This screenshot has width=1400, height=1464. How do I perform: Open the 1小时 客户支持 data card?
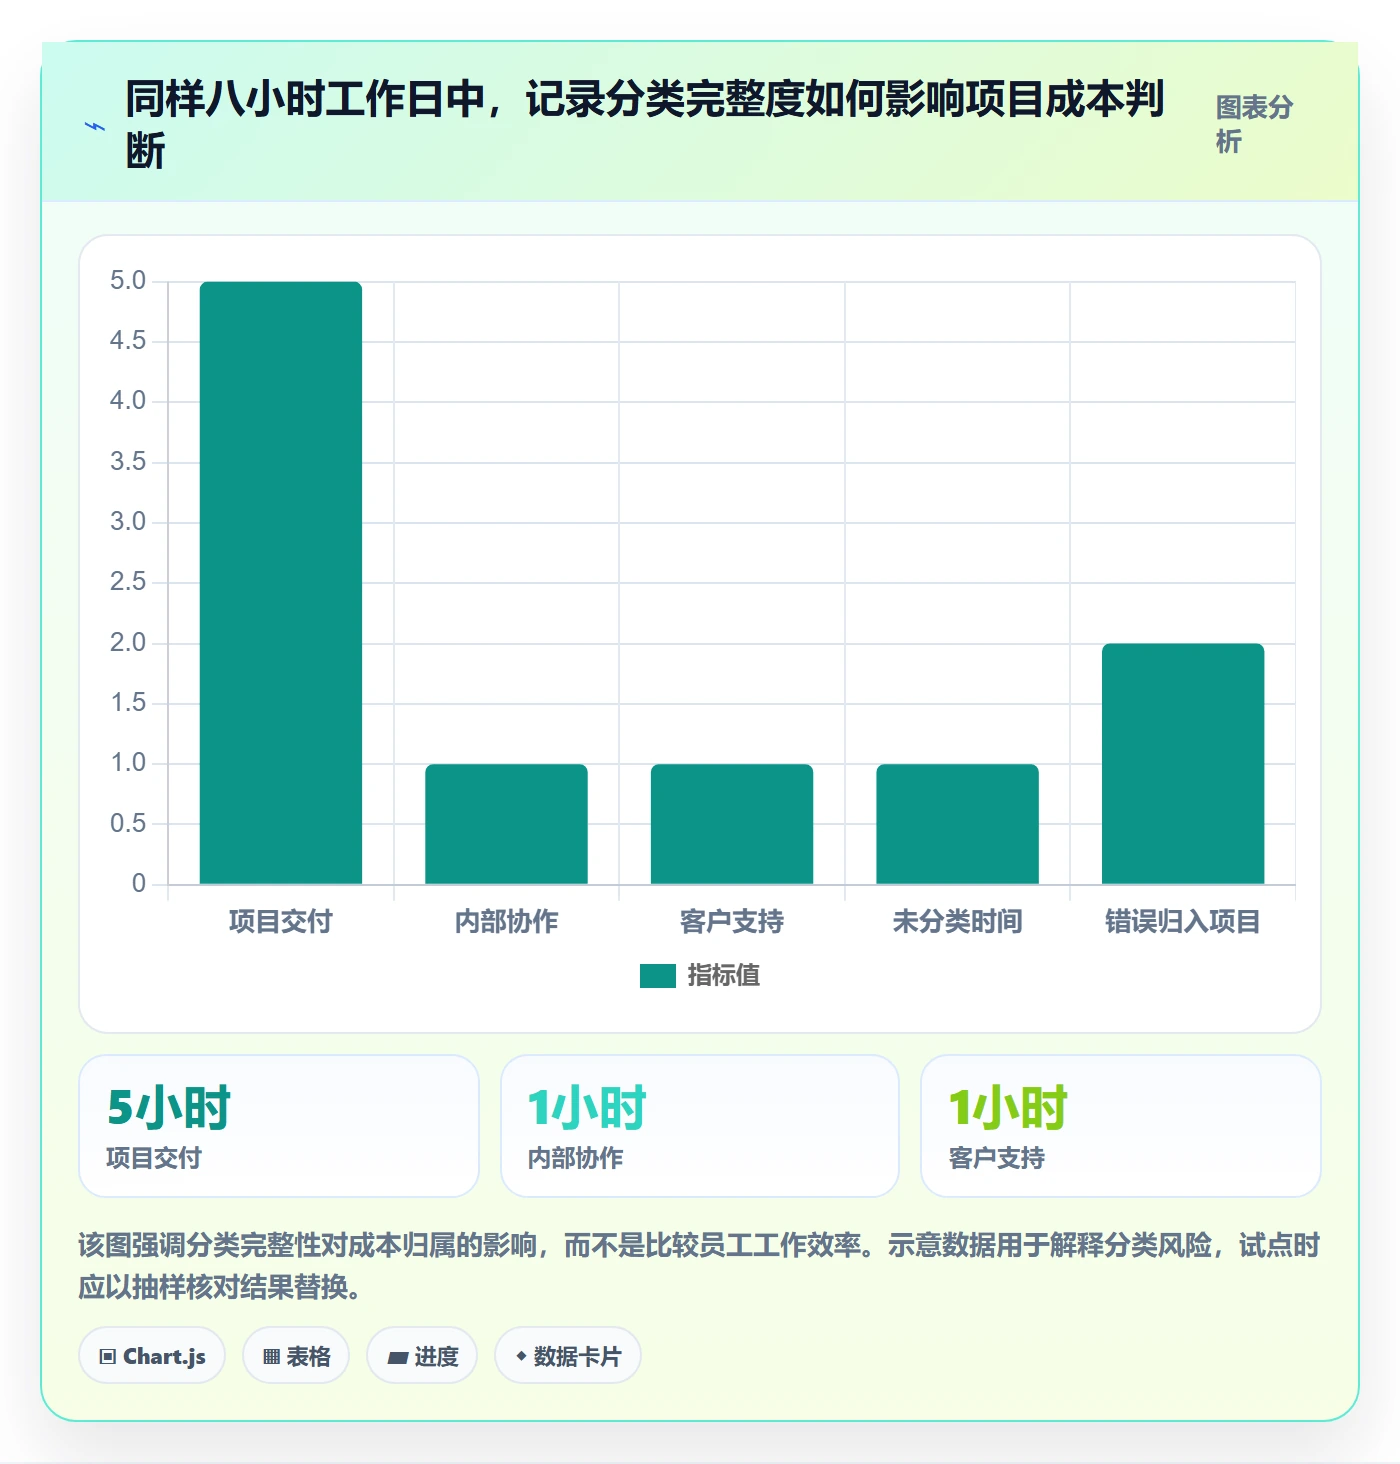(1121, 1126)
